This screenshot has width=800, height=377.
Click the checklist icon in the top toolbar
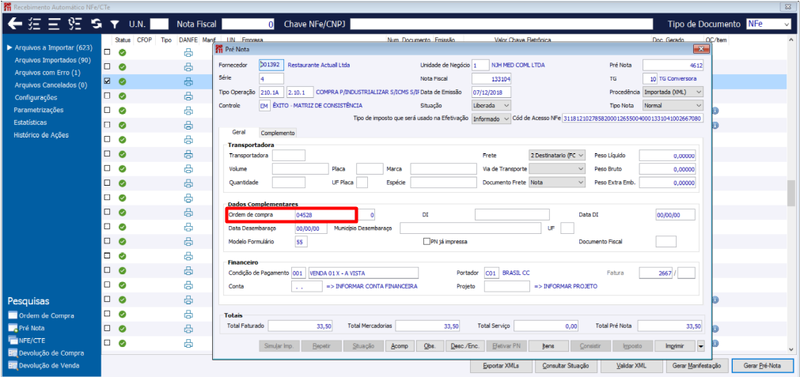pyautogui.click(x=35, y=23)
